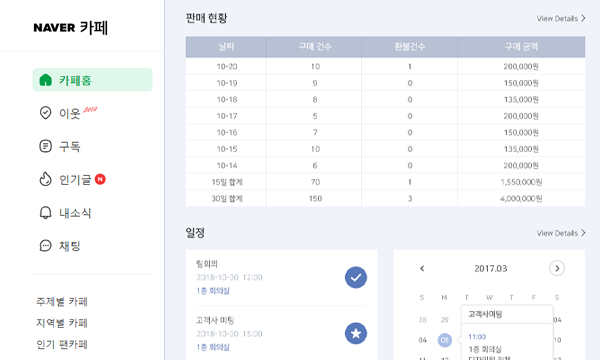
Task: Toggle the checkmark button for 팀회의
Action: click(356, 277)
